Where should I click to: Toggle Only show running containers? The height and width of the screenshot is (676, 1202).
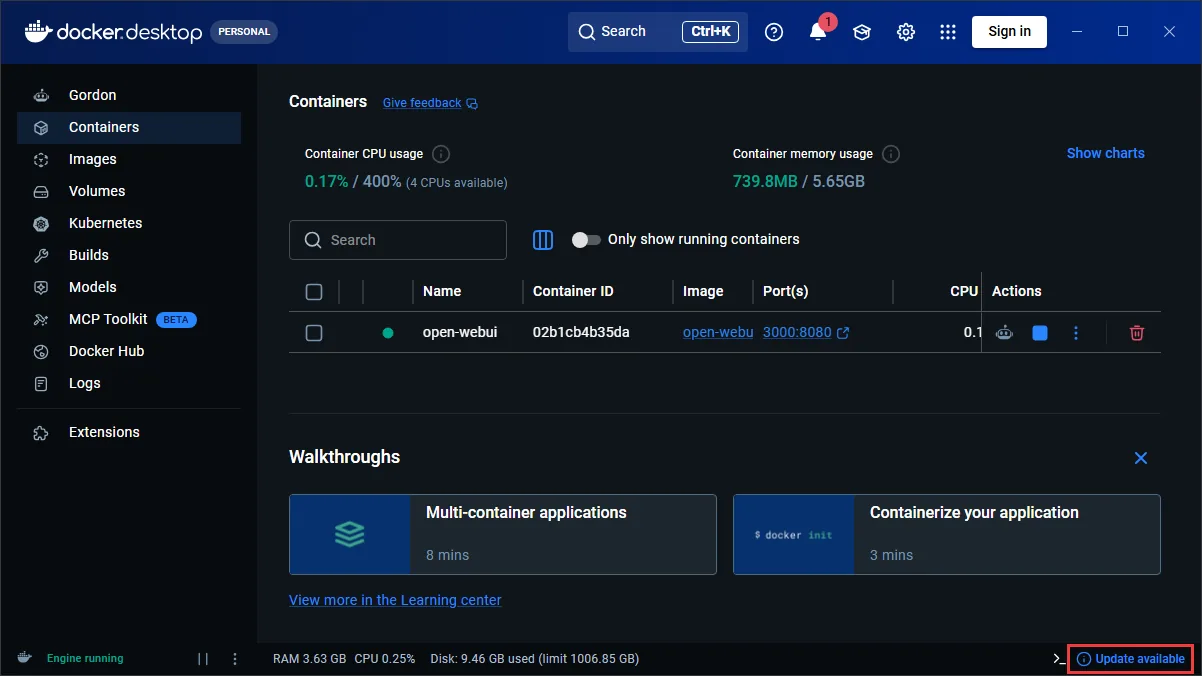tap(586, 240)
